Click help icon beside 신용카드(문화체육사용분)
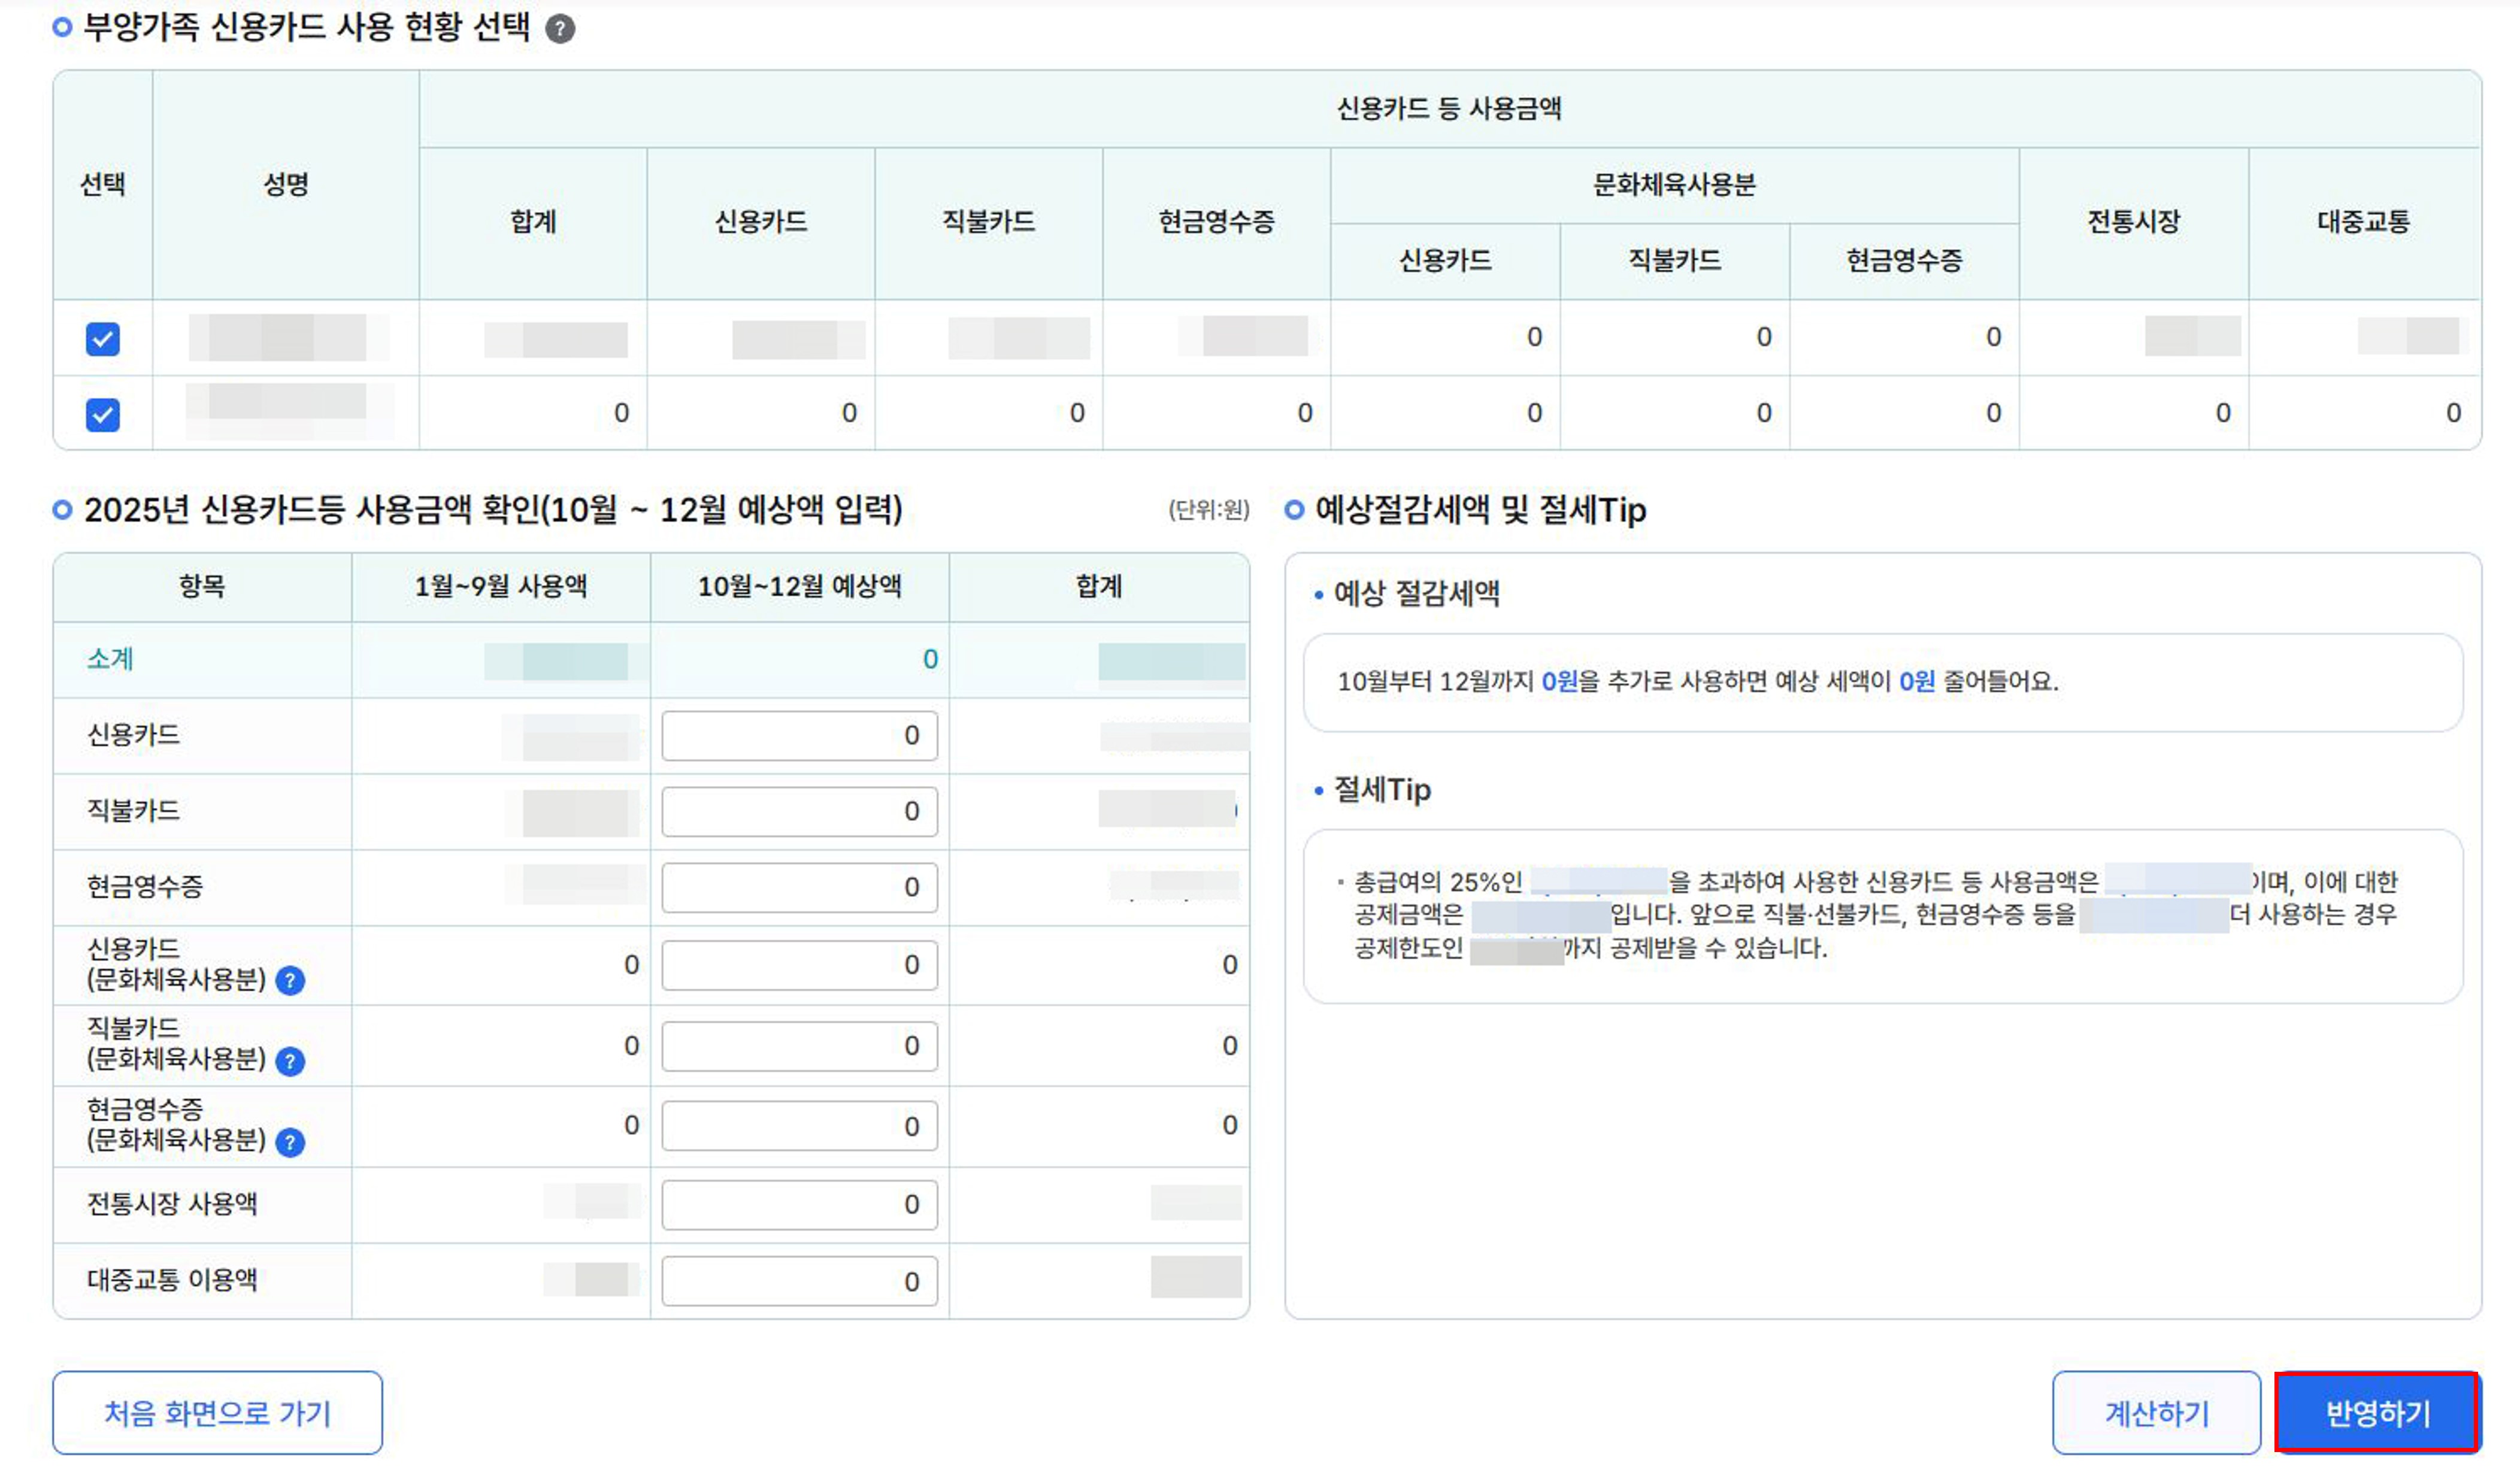 coord(290,981)
